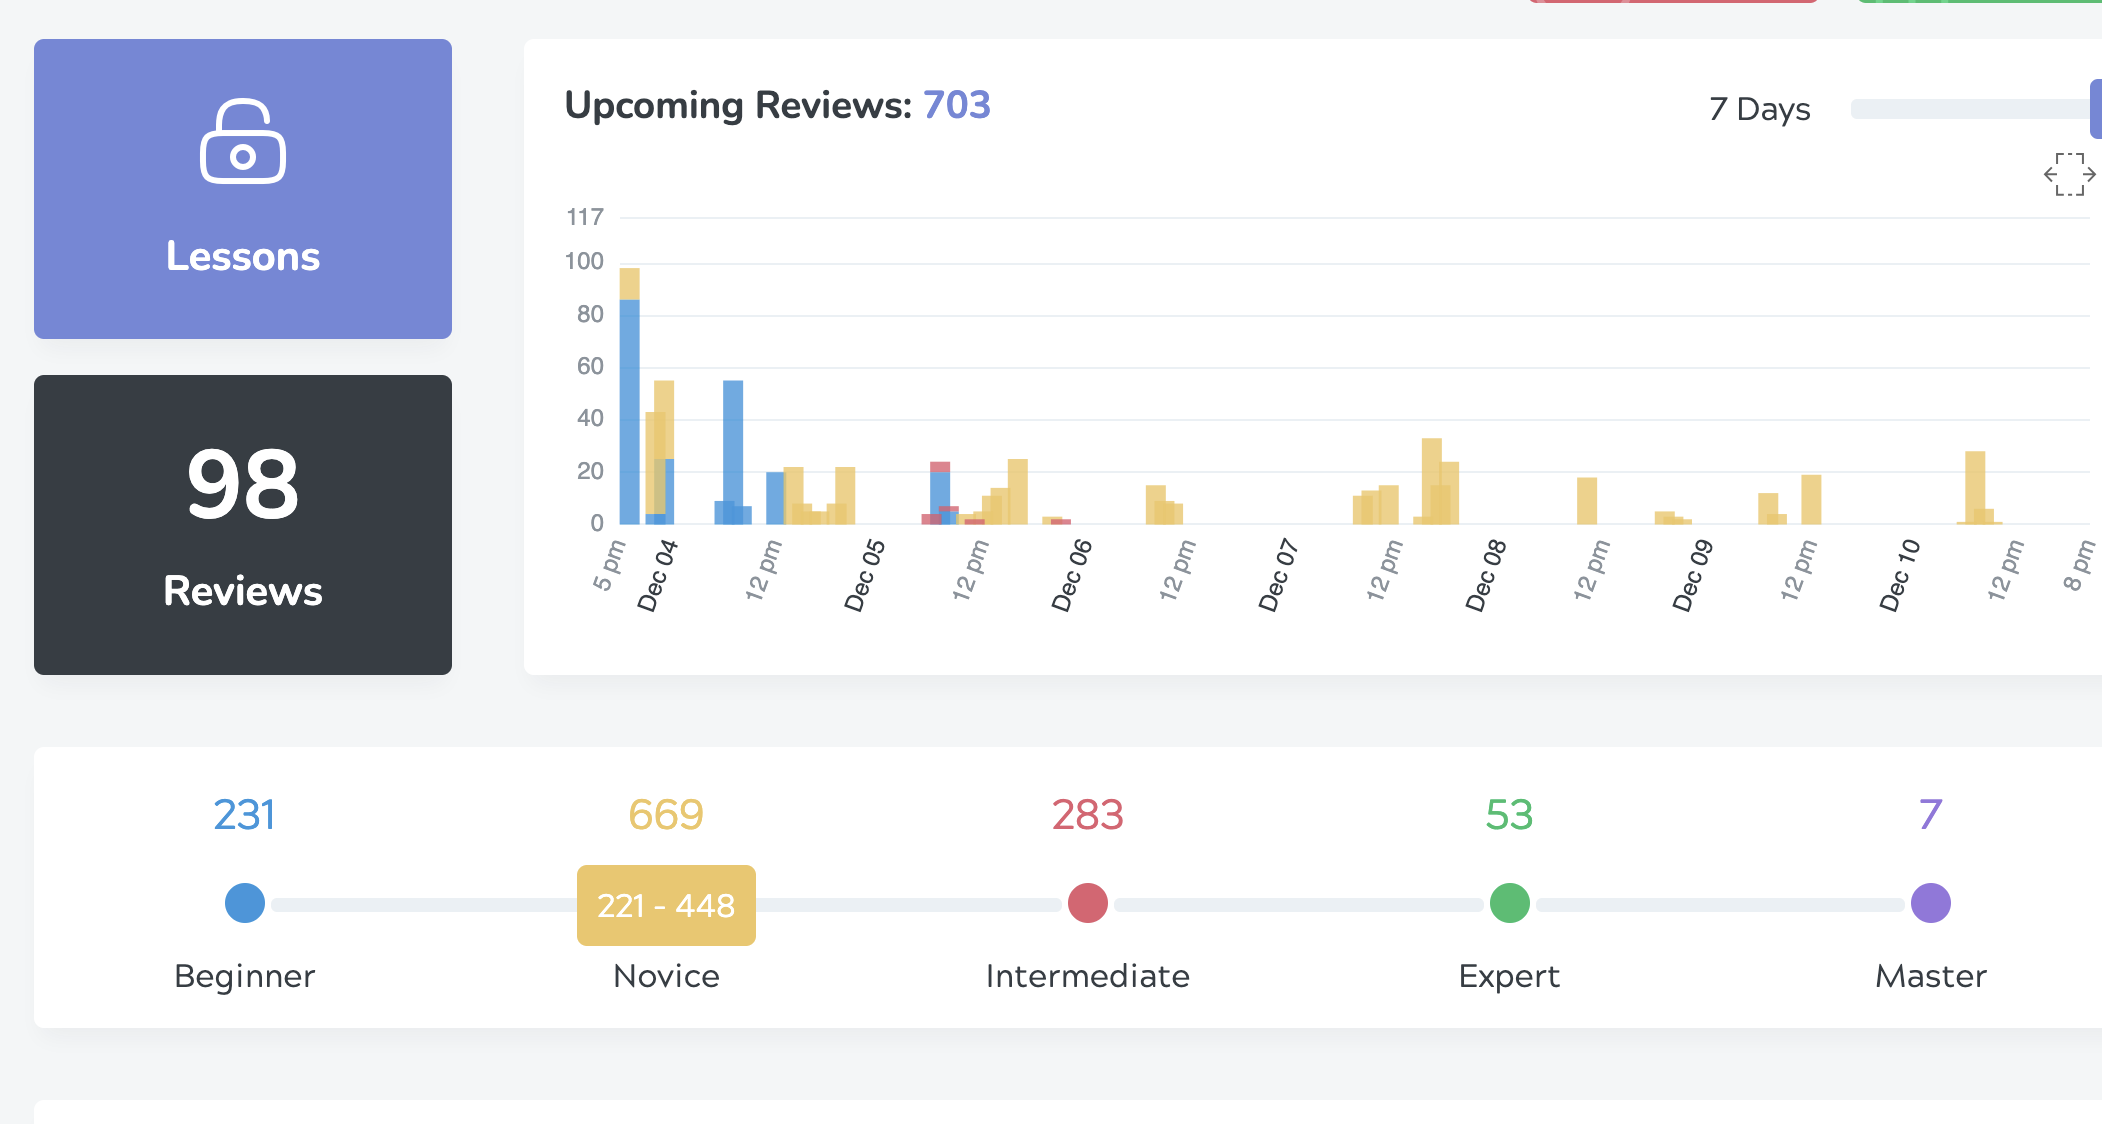Click the purple Master stage dot

pyautogui.click(x=1930, y=903)
